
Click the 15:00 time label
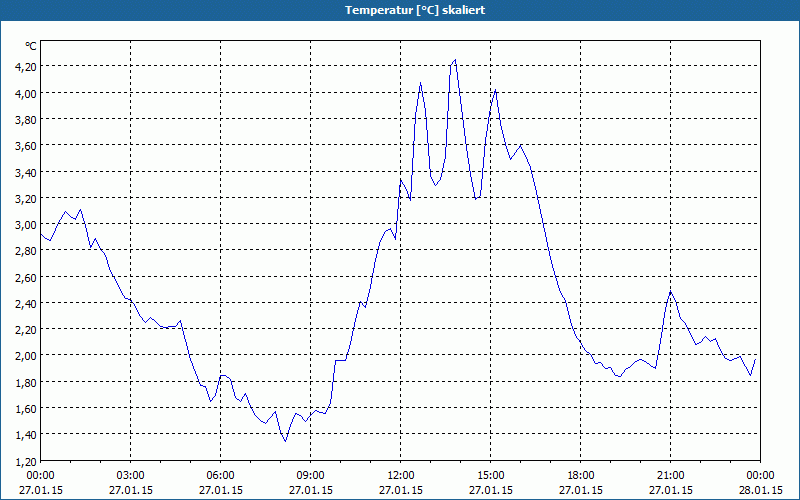[x=491, y=476]
